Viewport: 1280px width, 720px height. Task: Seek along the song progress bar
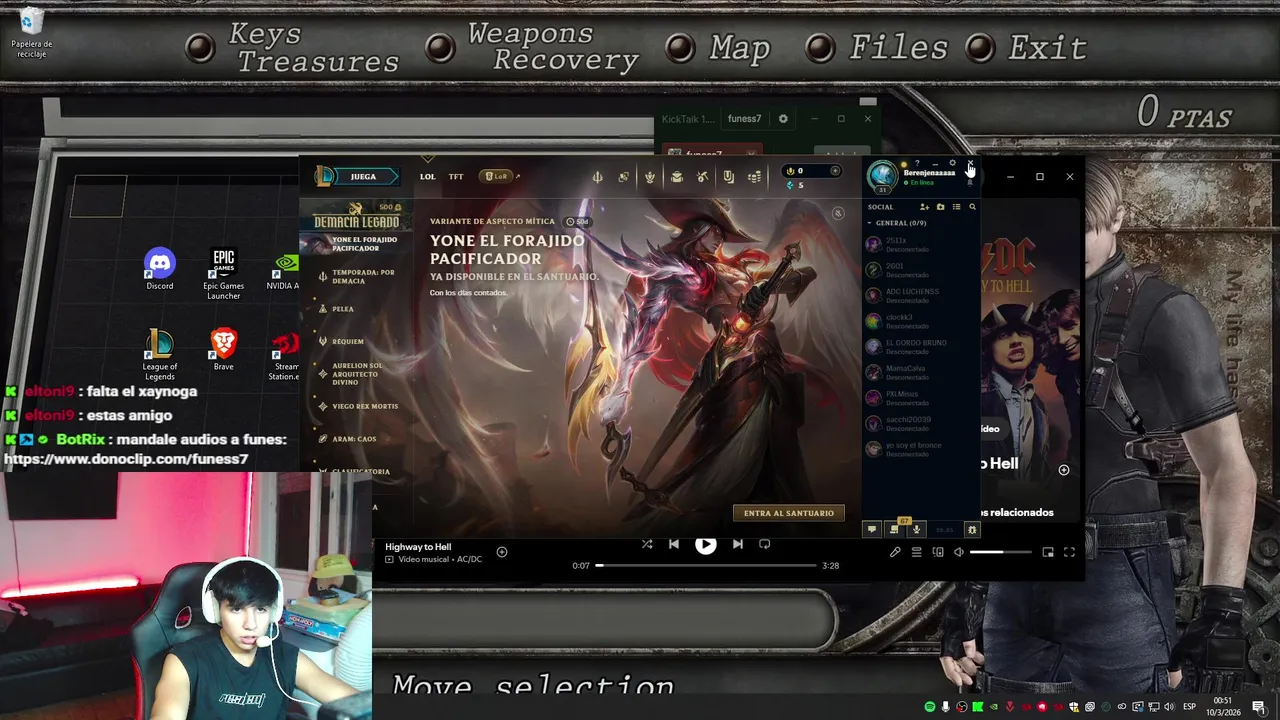705,566
